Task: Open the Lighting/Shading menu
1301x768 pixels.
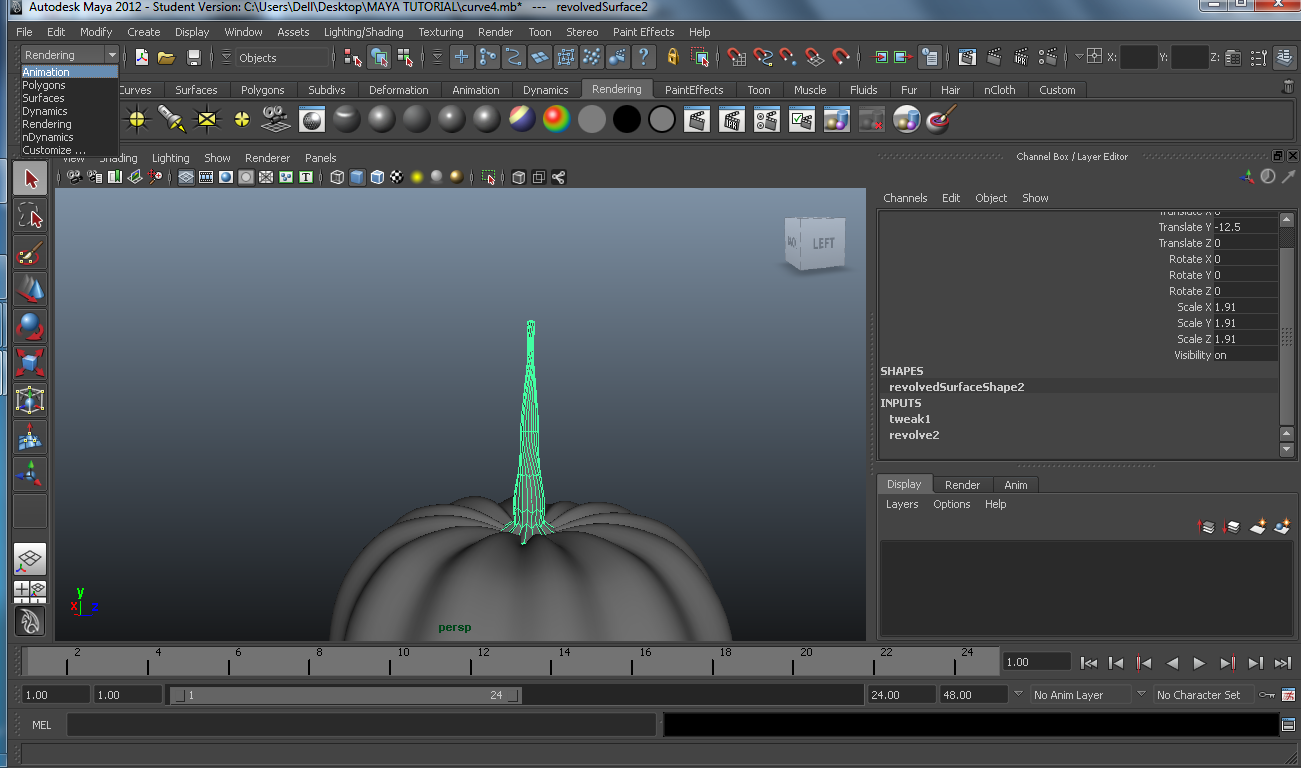Action: pos(364,32)
